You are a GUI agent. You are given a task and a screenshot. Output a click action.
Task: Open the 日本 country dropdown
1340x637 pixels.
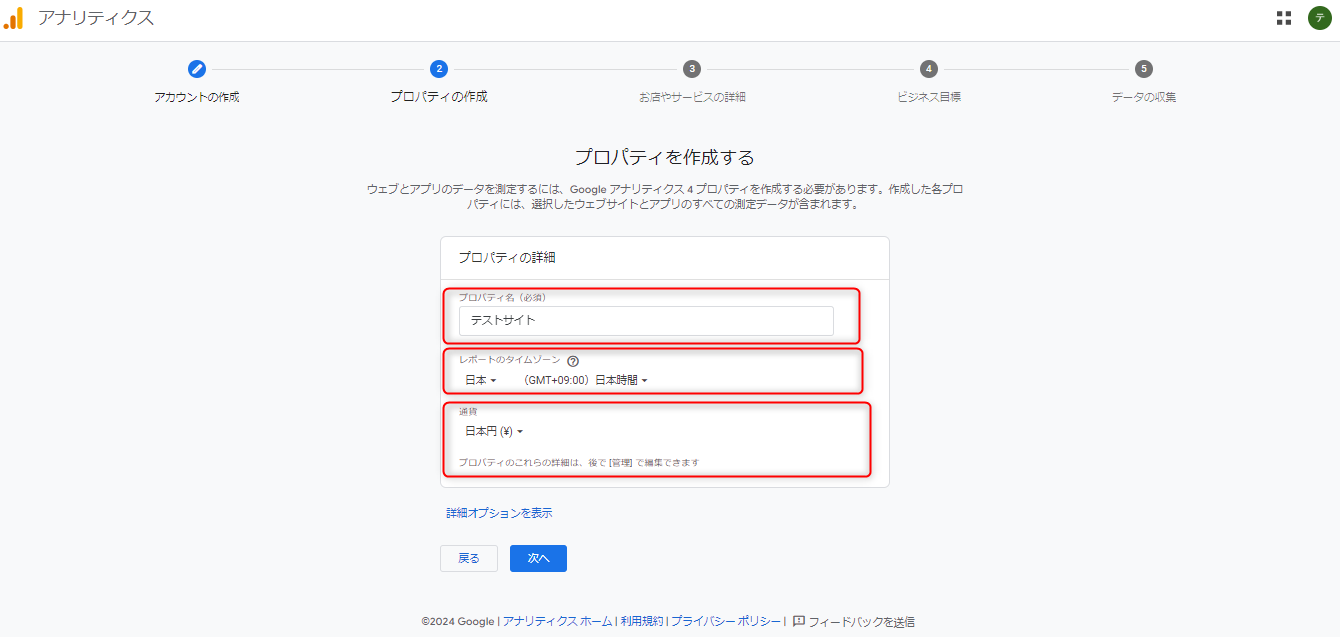pos(481,380)
